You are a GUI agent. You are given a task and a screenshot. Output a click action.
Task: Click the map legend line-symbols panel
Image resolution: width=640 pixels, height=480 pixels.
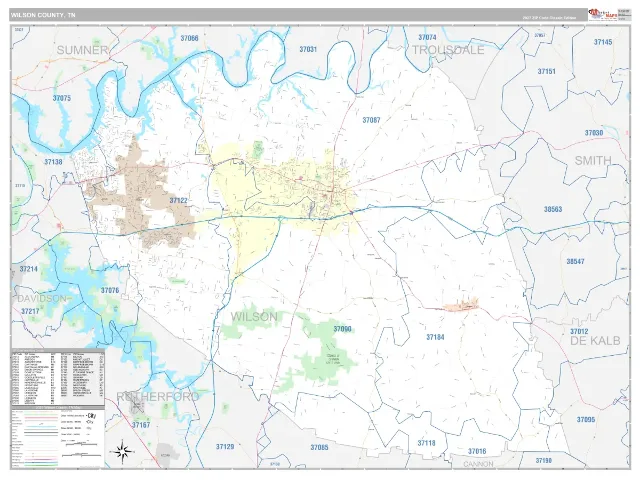click(x=58, y=437)
